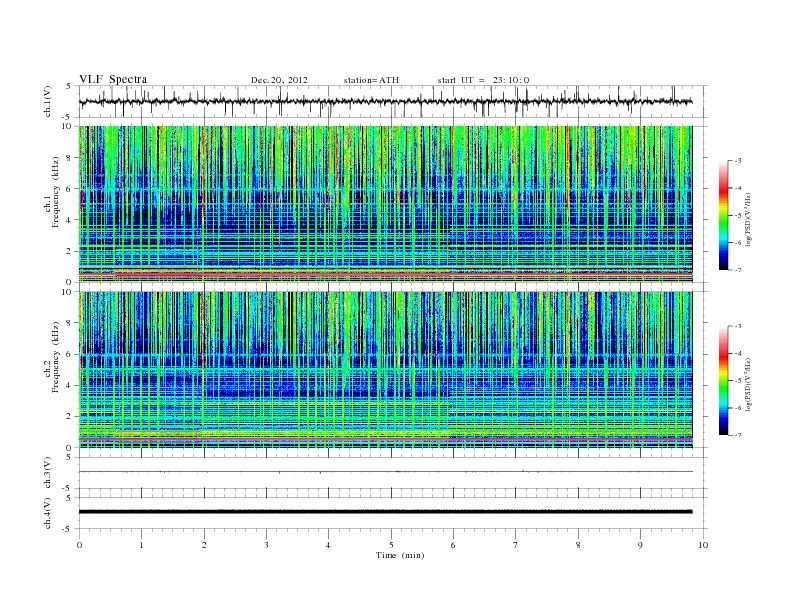Click the 8 kHz tick on ch.1 spectrogram
792x612 pixels.
tap(69, 158)
